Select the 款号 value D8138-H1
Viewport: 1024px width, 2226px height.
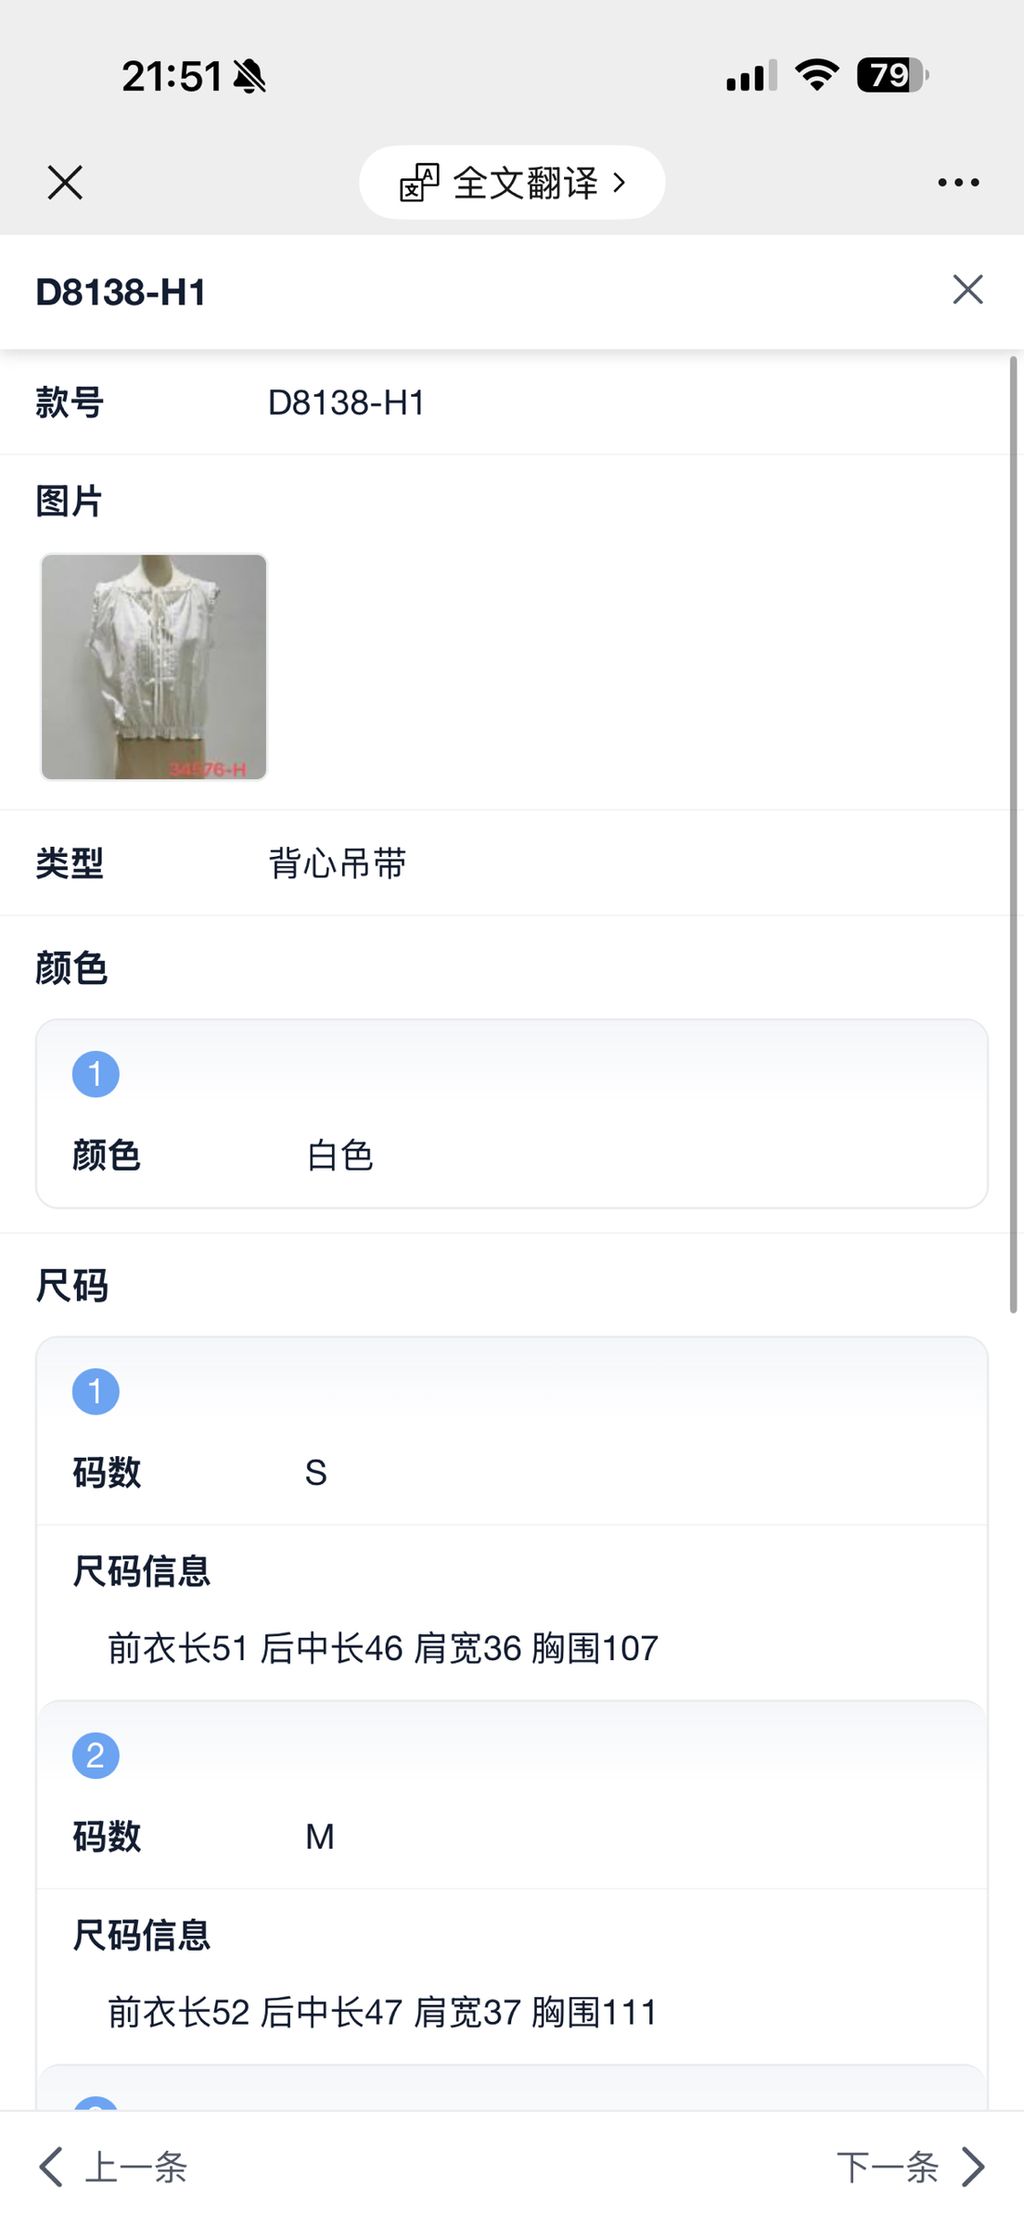[346, 403]
